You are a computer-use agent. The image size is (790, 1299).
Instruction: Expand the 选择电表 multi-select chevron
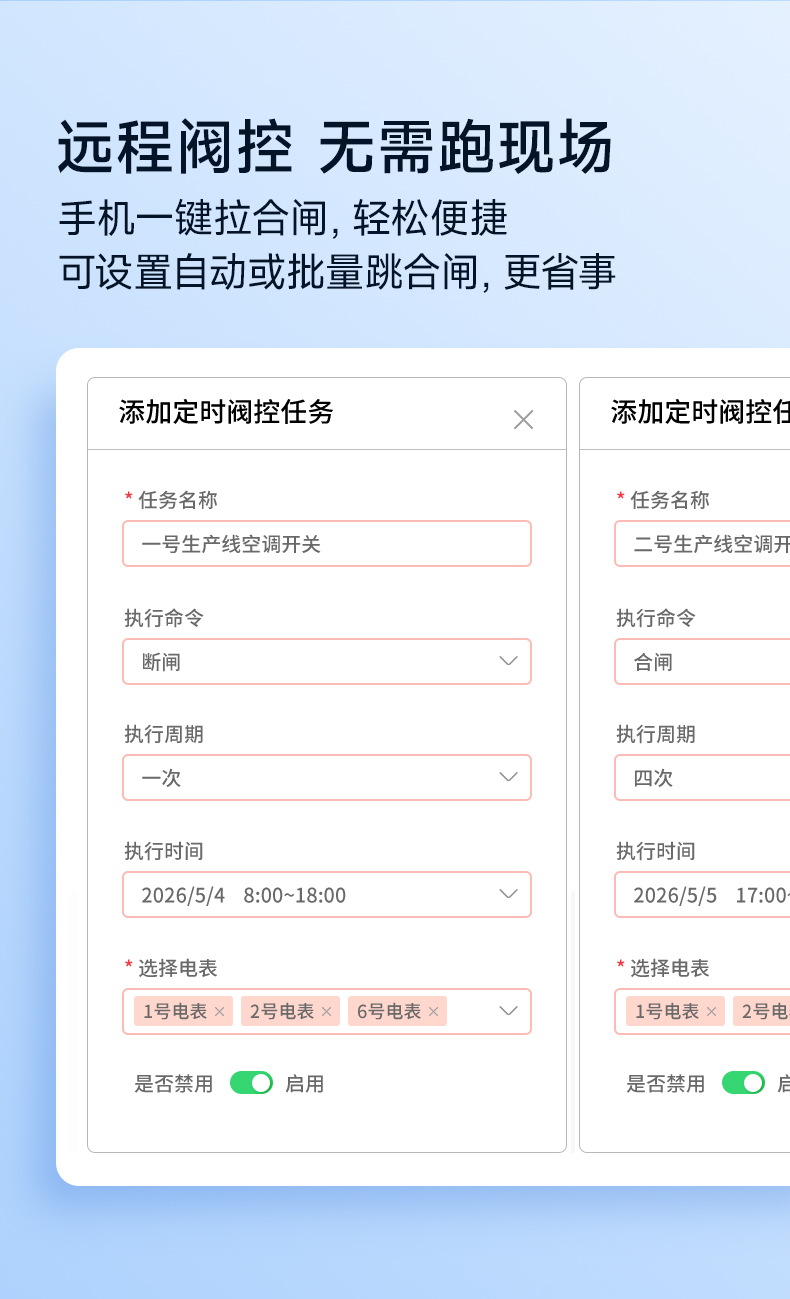(x=508, y=1011)
